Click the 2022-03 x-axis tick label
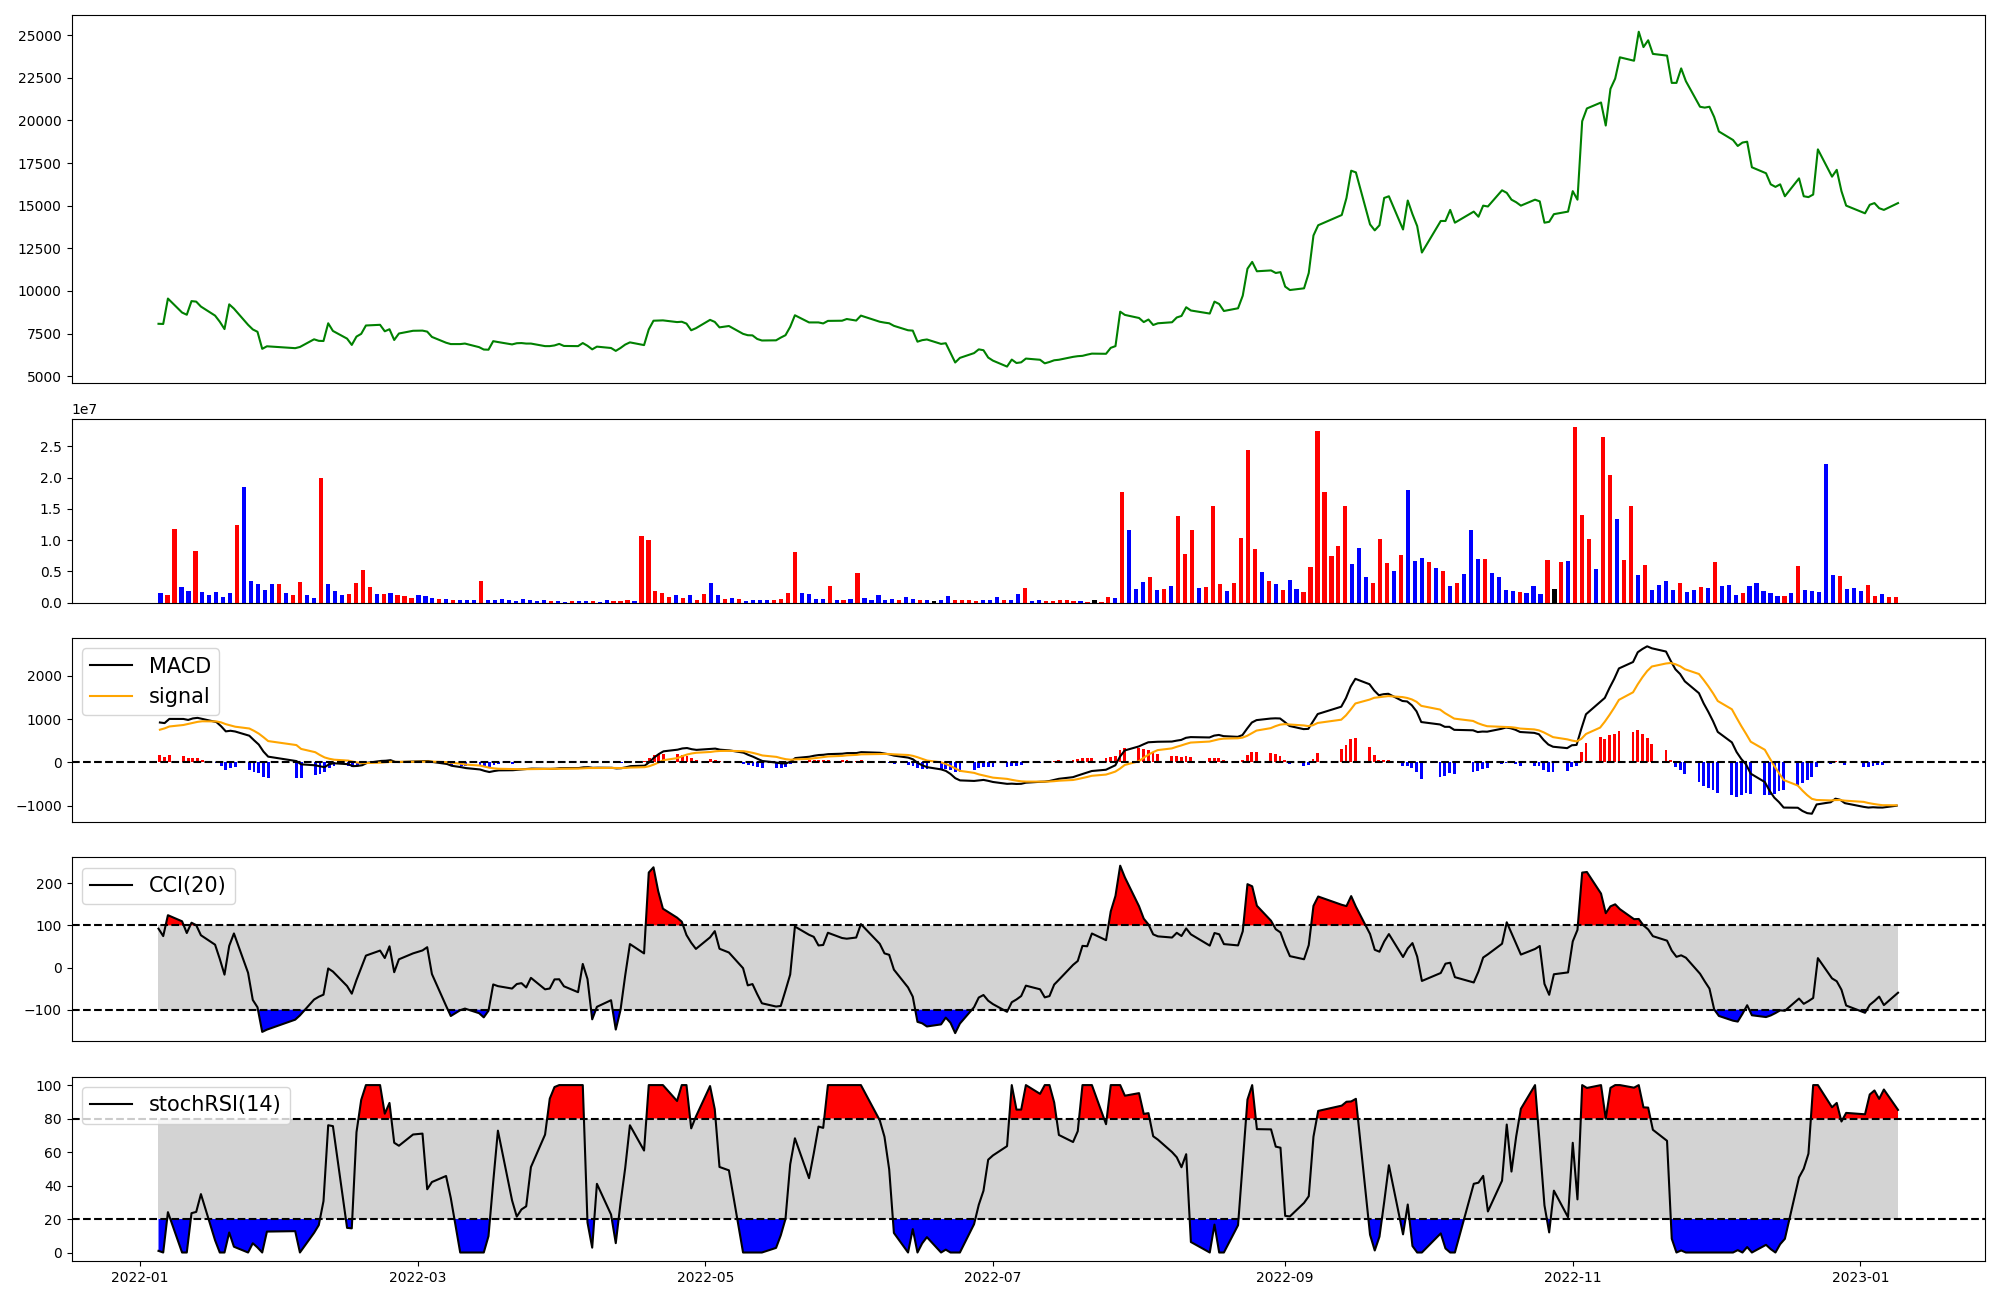Image resolution: width=2000 pixels, height=1300 pixels. [x=417, y=1276]
